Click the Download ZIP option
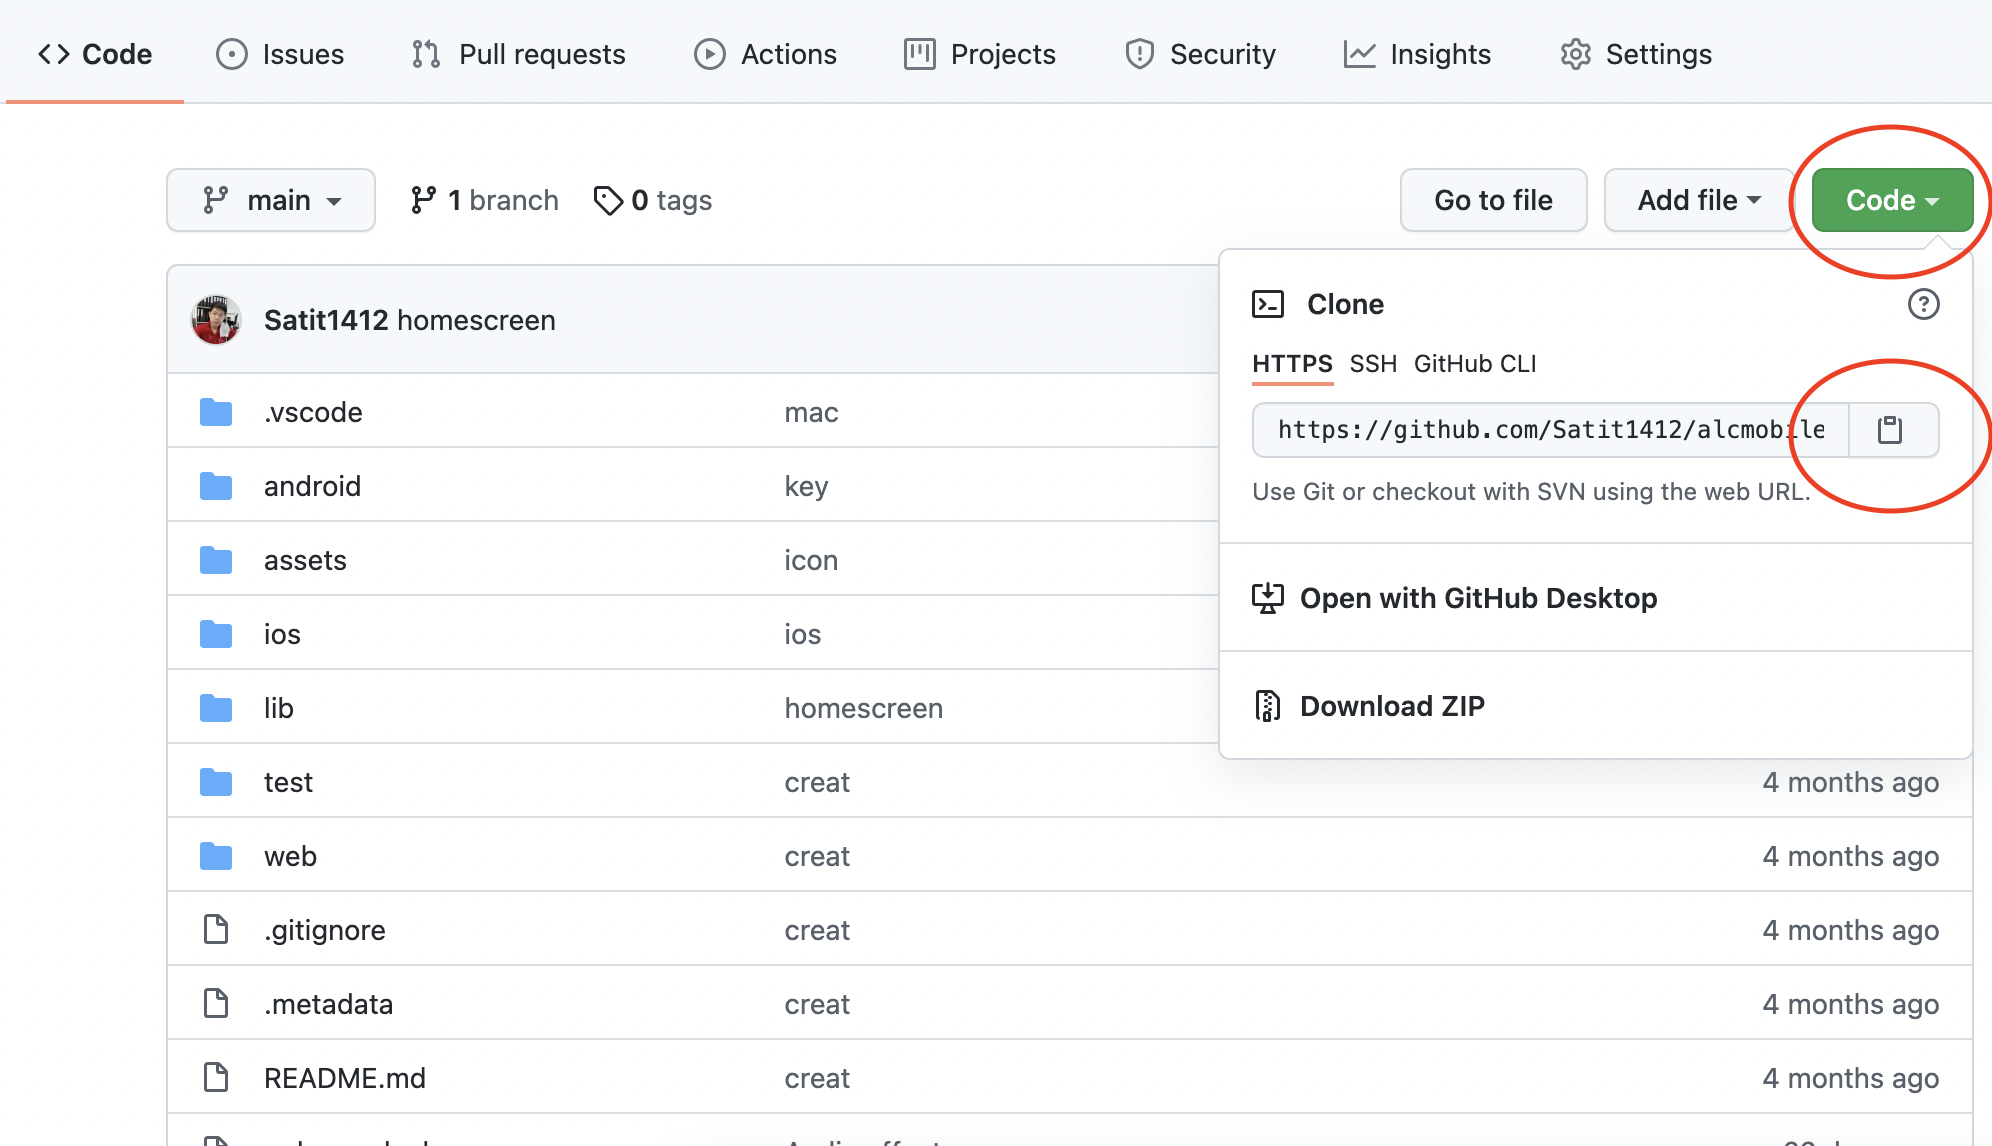The height and width of the screenshot is (1146, 1992). point(1392,705)
